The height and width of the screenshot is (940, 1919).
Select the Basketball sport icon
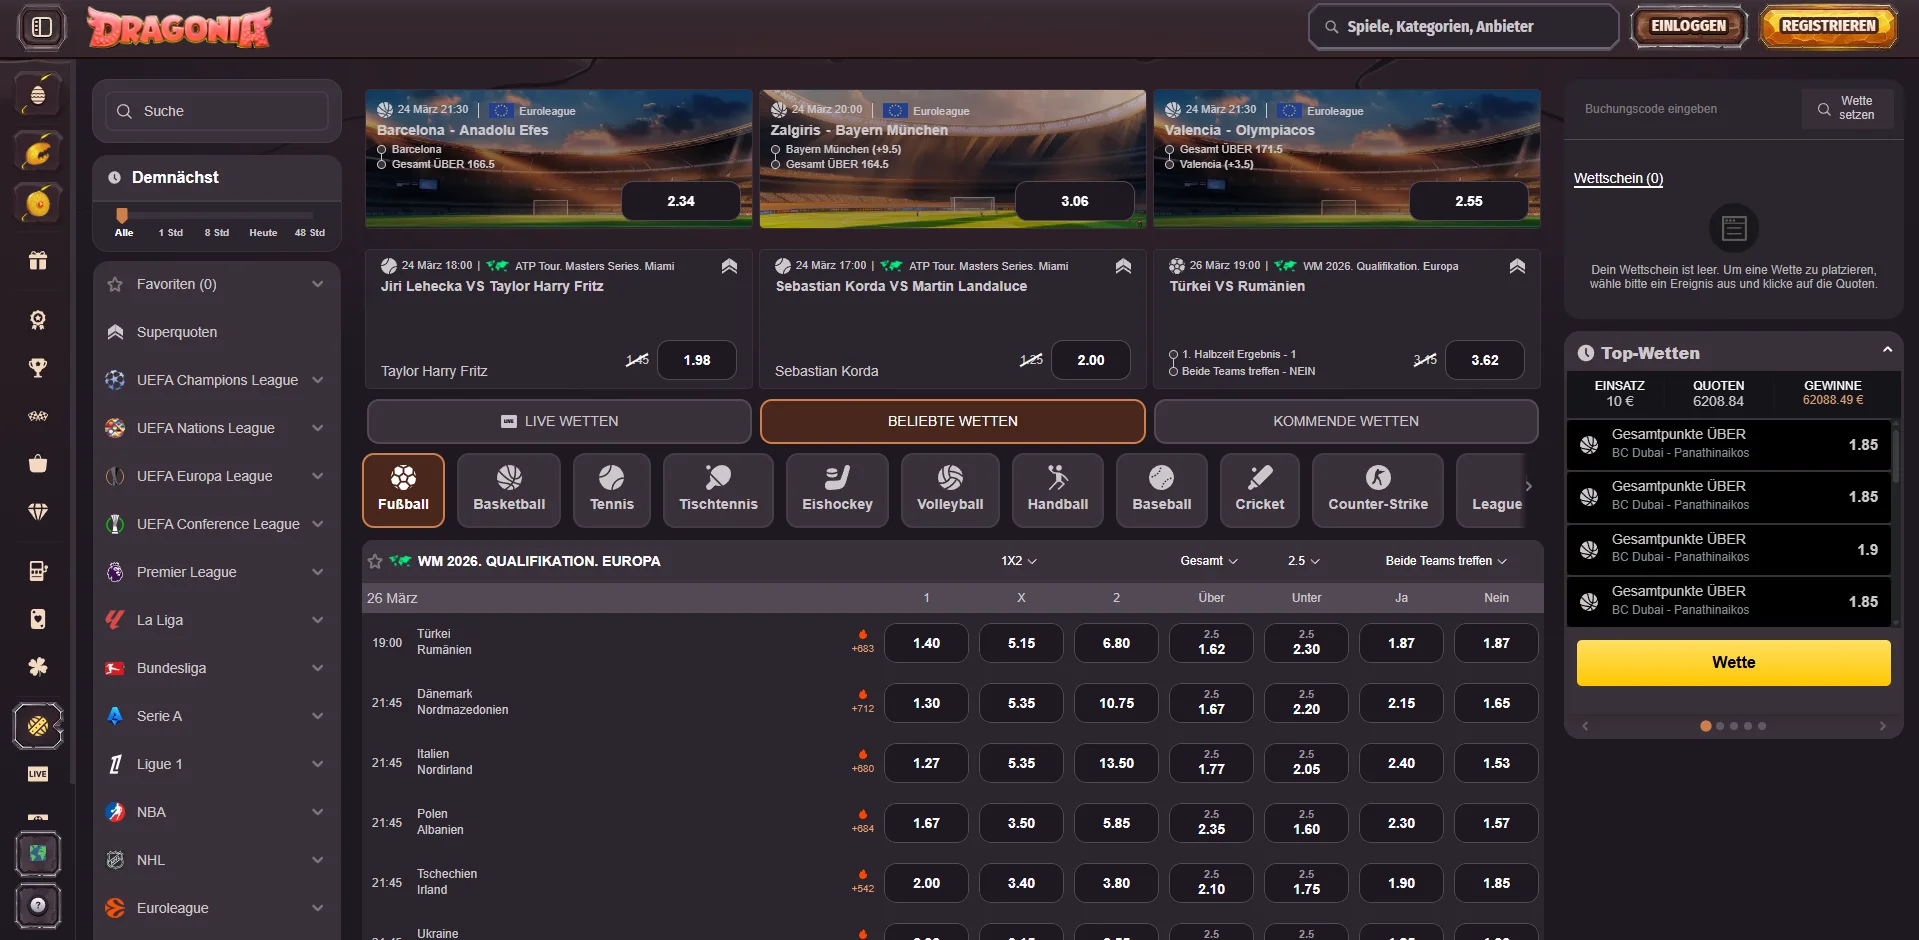508,490
